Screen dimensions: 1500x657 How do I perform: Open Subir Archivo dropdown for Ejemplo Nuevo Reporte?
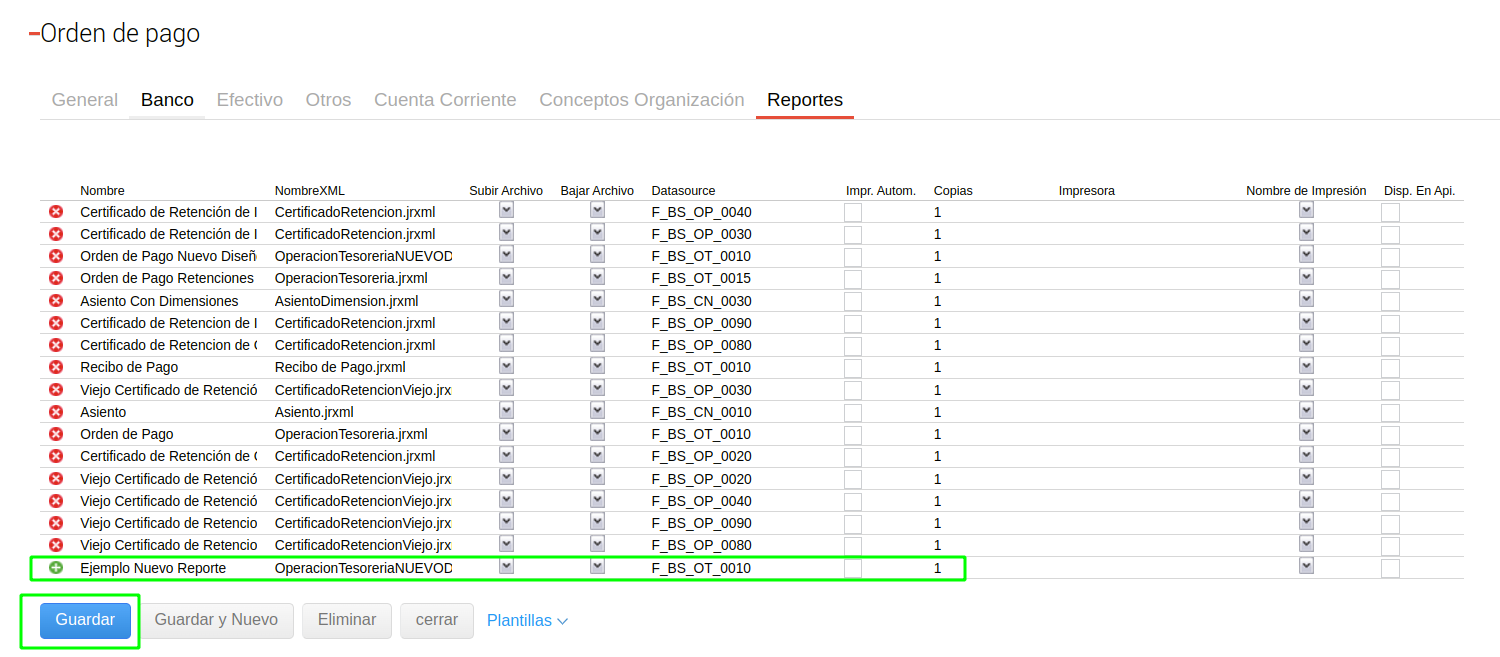click(506, 566)
